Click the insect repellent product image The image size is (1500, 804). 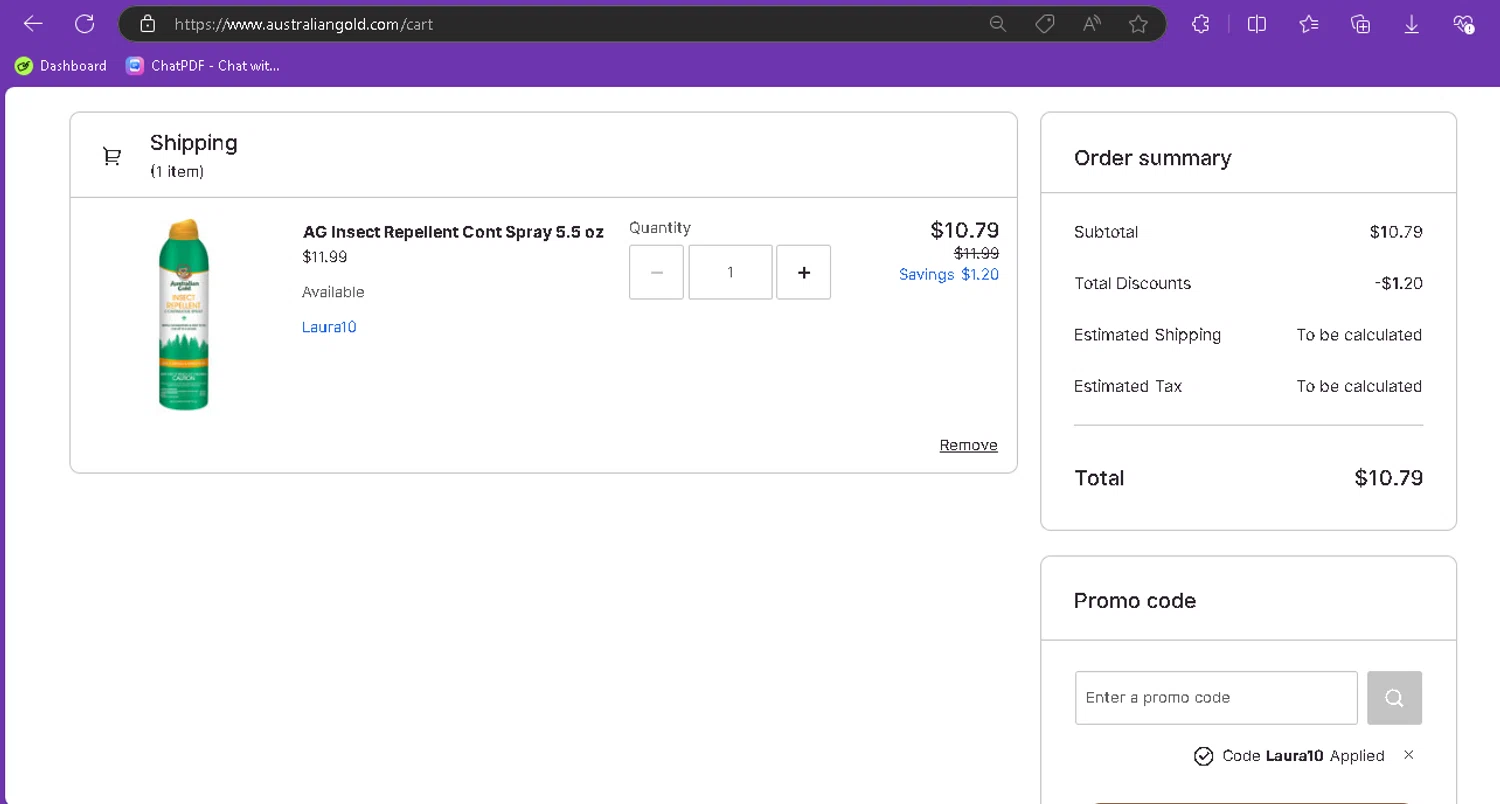click(x=184, y=315)
